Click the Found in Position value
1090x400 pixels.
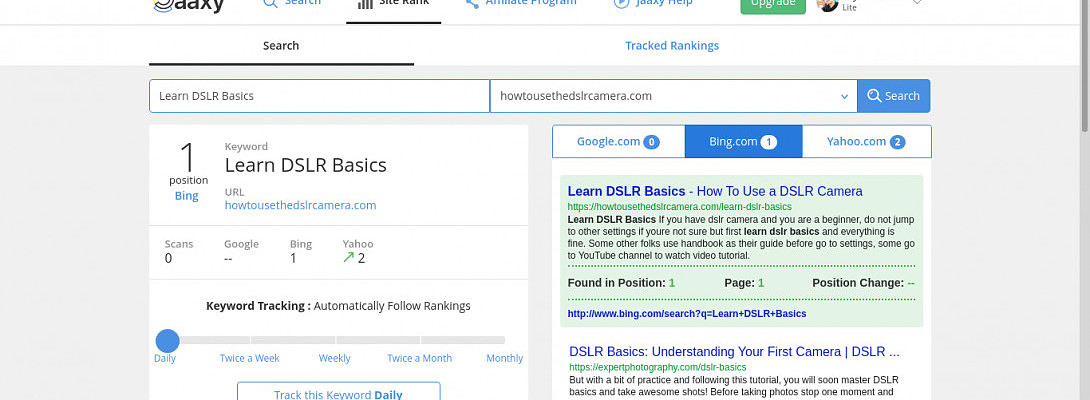672,283
